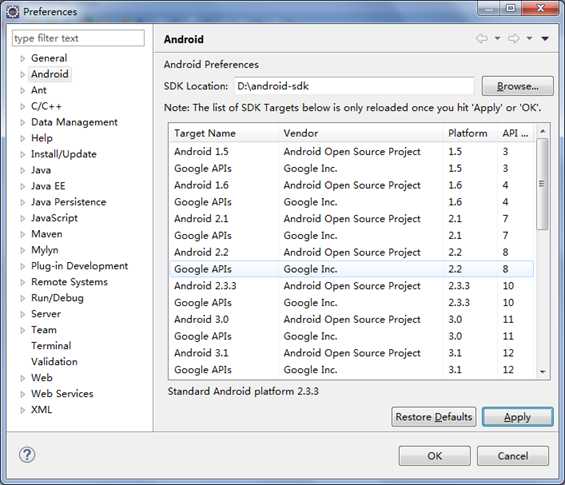The height and width of the screenshot is (485, 565).
Task: Select Google APIs row with platform 1.5
Action: (x=351, y=169)
